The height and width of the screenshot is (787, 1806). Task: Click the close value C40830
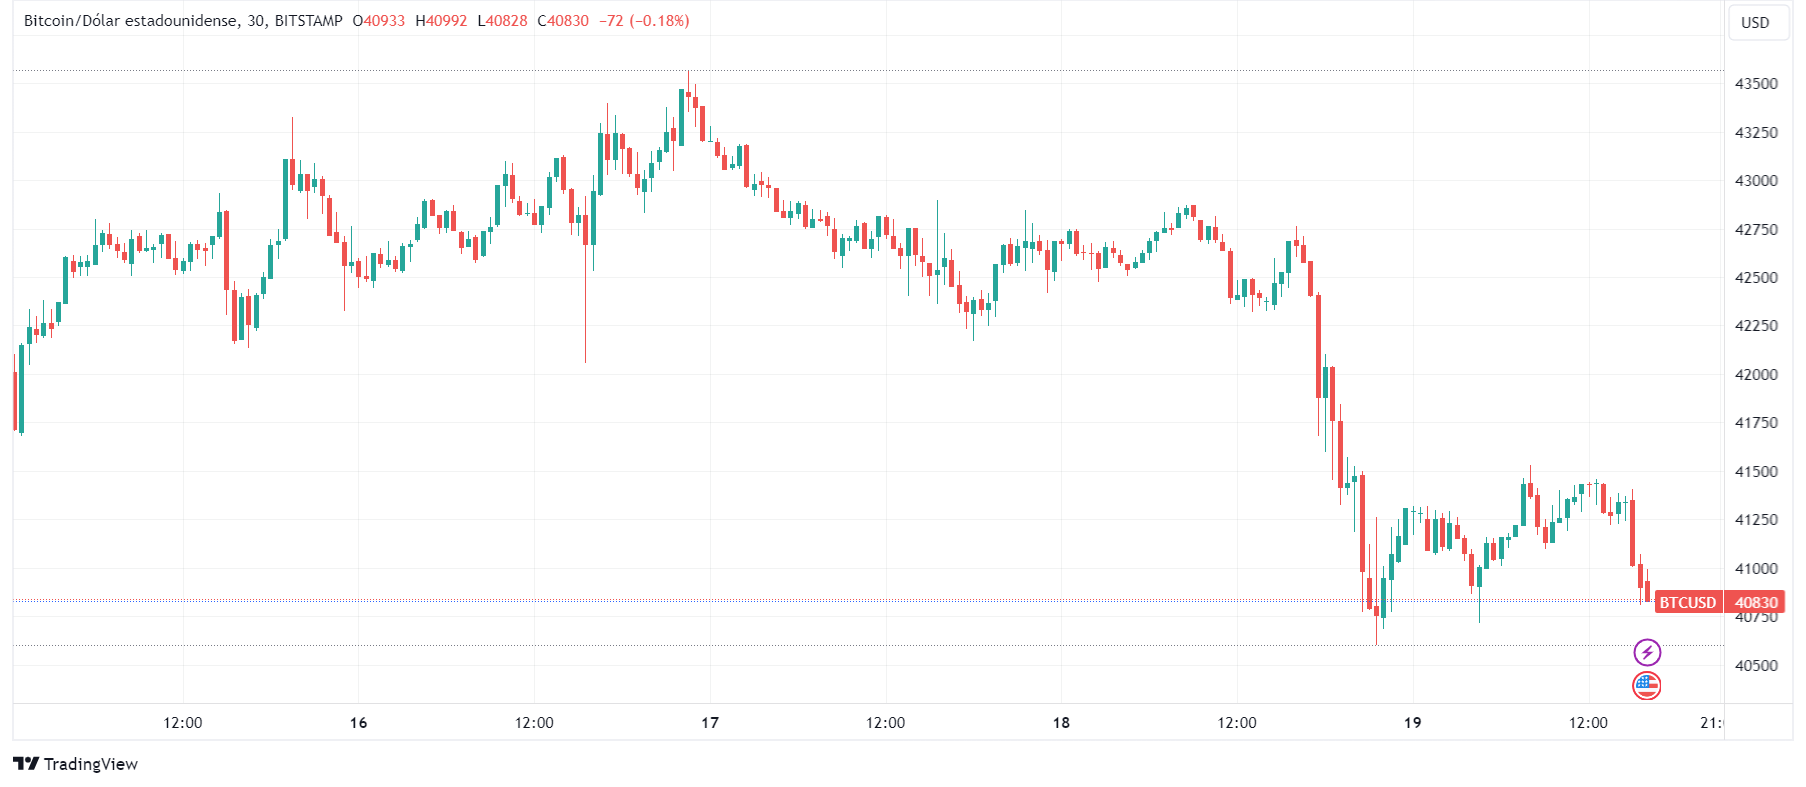click(563, 21)
